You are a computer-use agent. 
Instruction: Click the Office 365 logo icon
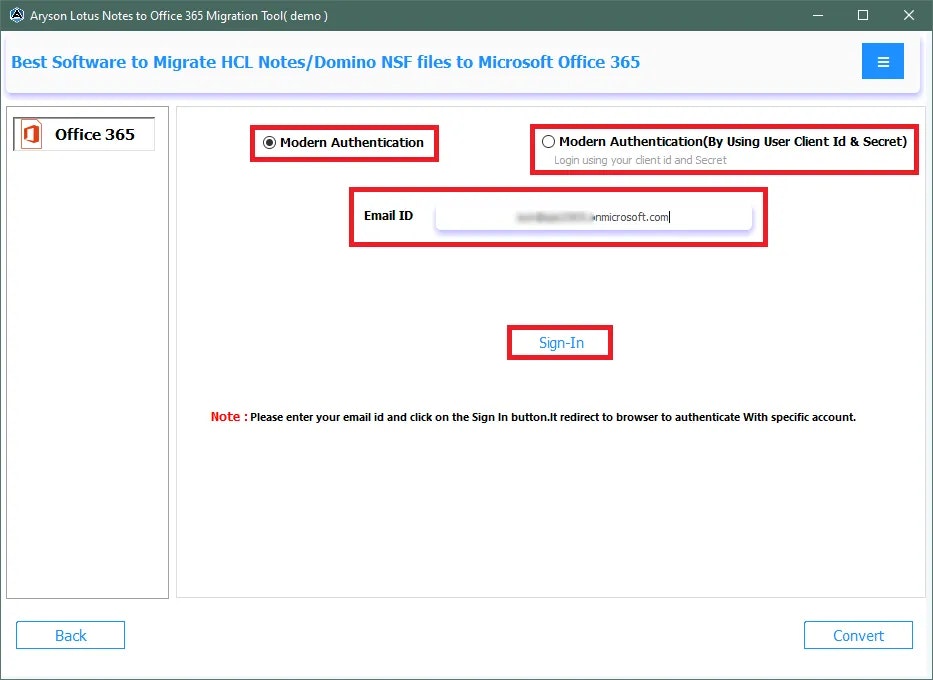coord(32,134)
